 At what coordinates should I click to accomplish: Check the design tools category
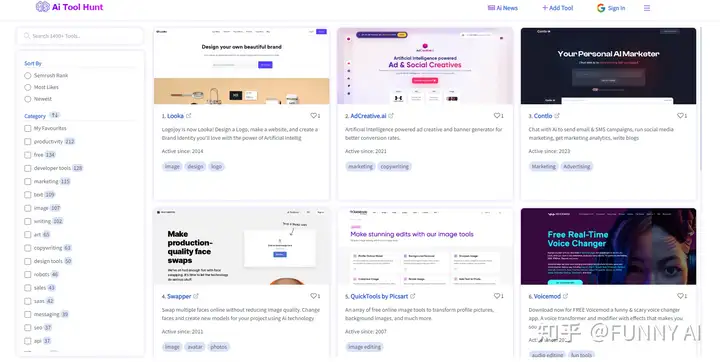(28, 261)
